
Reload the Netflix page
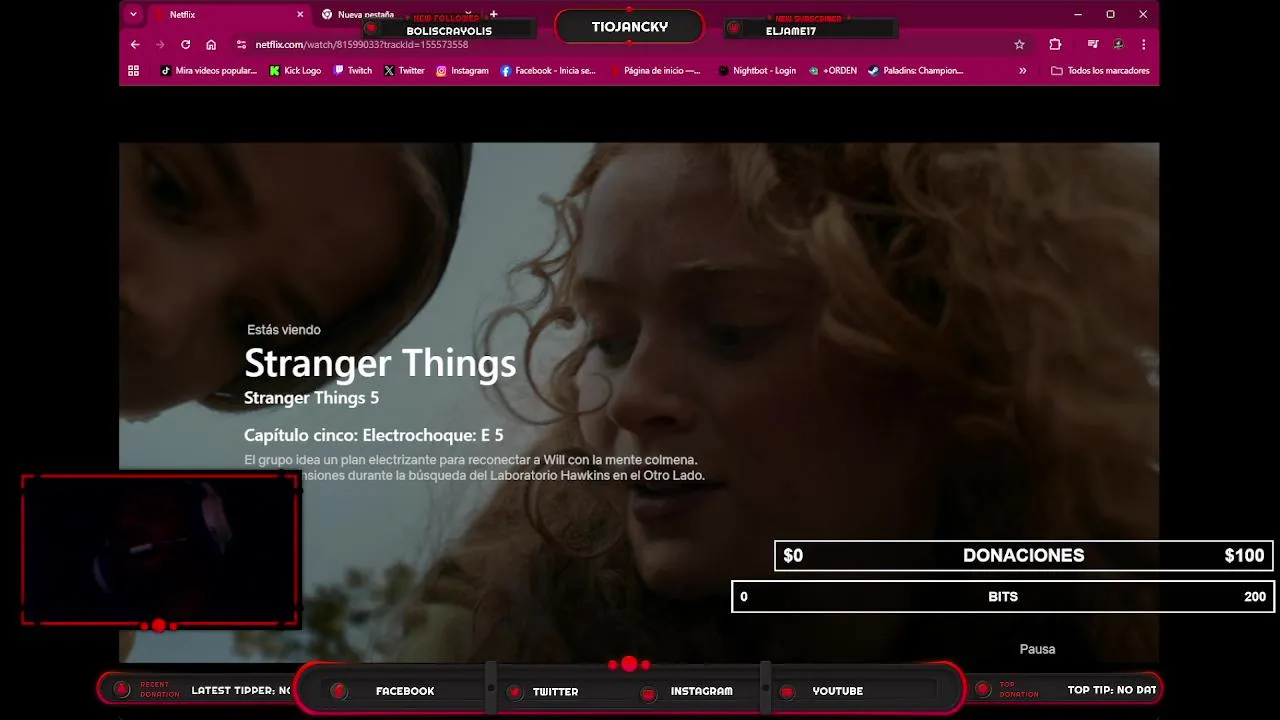tap(185, 44)
